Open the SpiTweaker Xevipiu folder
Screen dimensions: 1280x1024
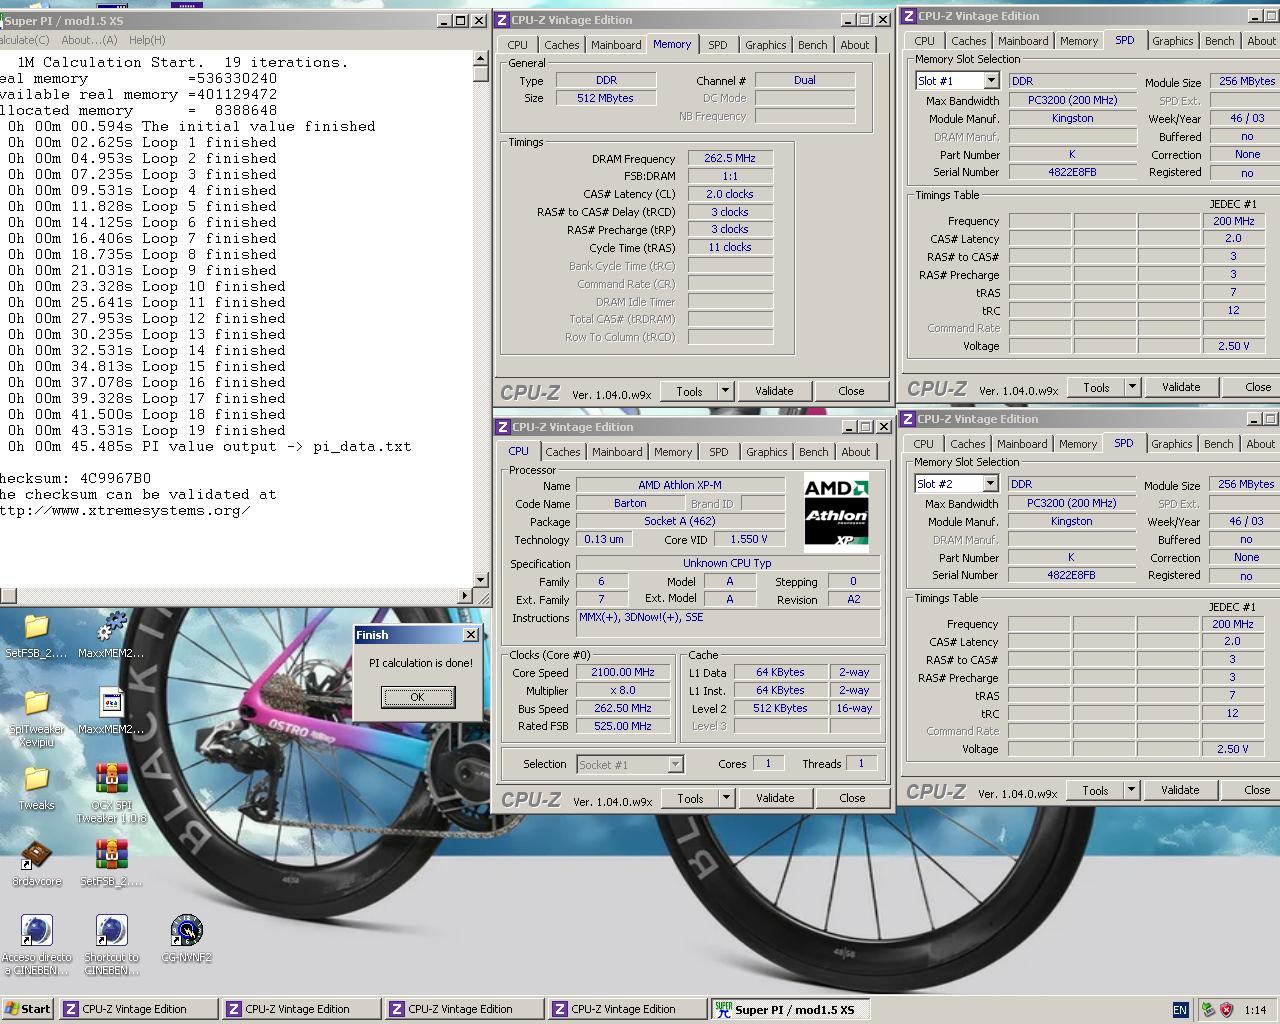click(36, 703)
